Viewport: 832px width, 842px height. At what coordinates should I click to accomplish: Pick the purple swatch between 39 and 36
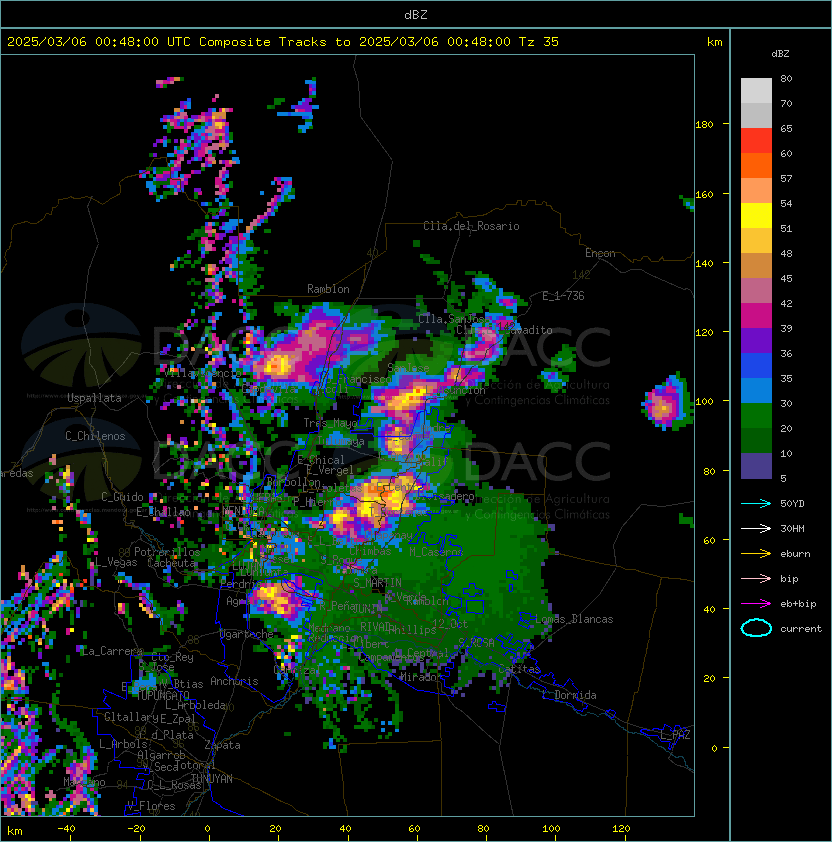click(756, 341)
